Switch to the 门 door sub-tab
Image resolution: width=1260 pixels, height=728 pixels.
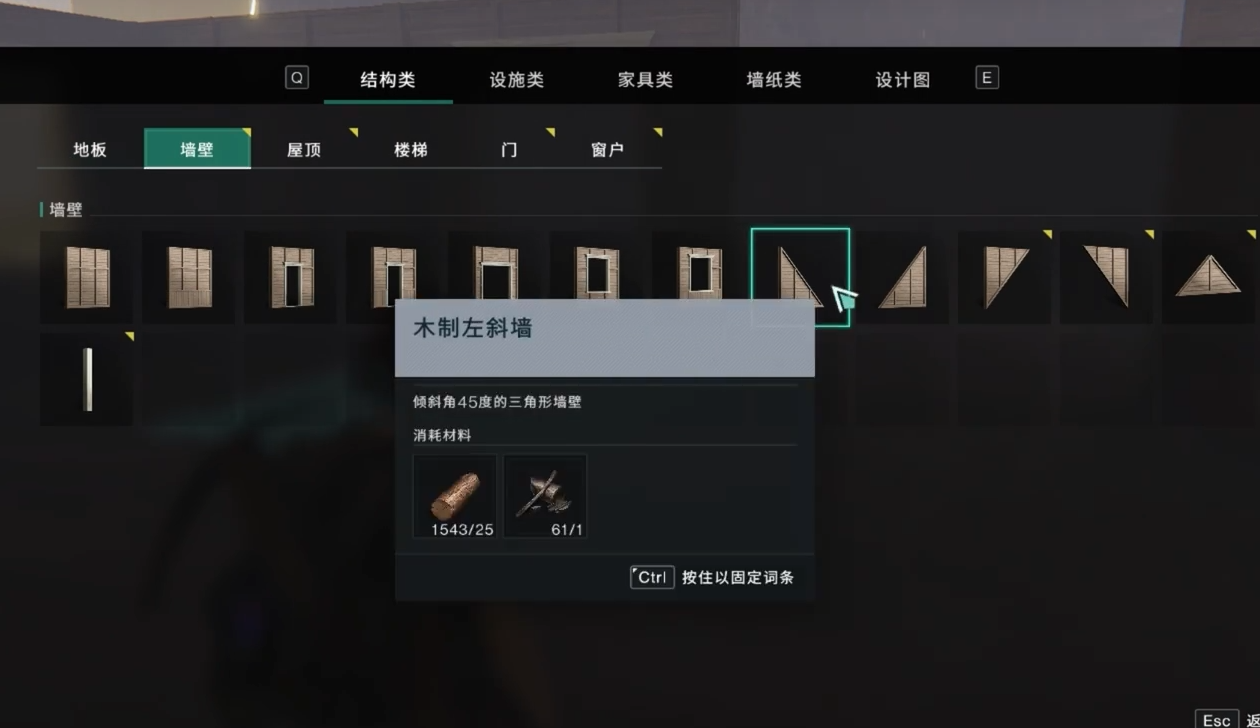pos(509,149)
